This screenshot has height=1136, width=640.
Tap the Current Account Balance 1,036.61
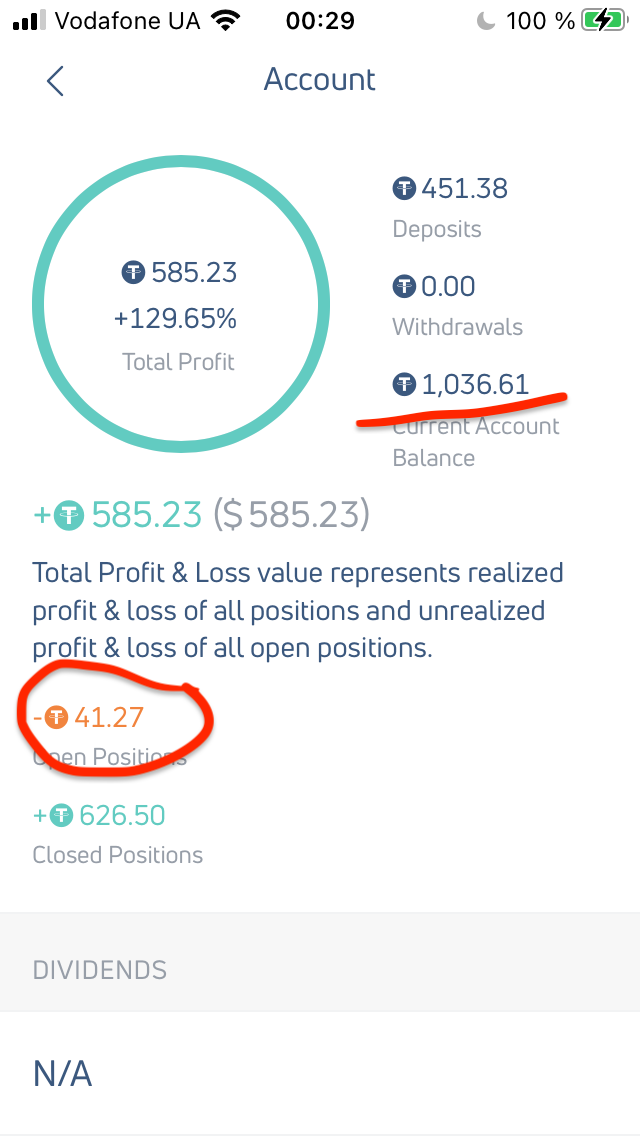[x=475, y=384]
